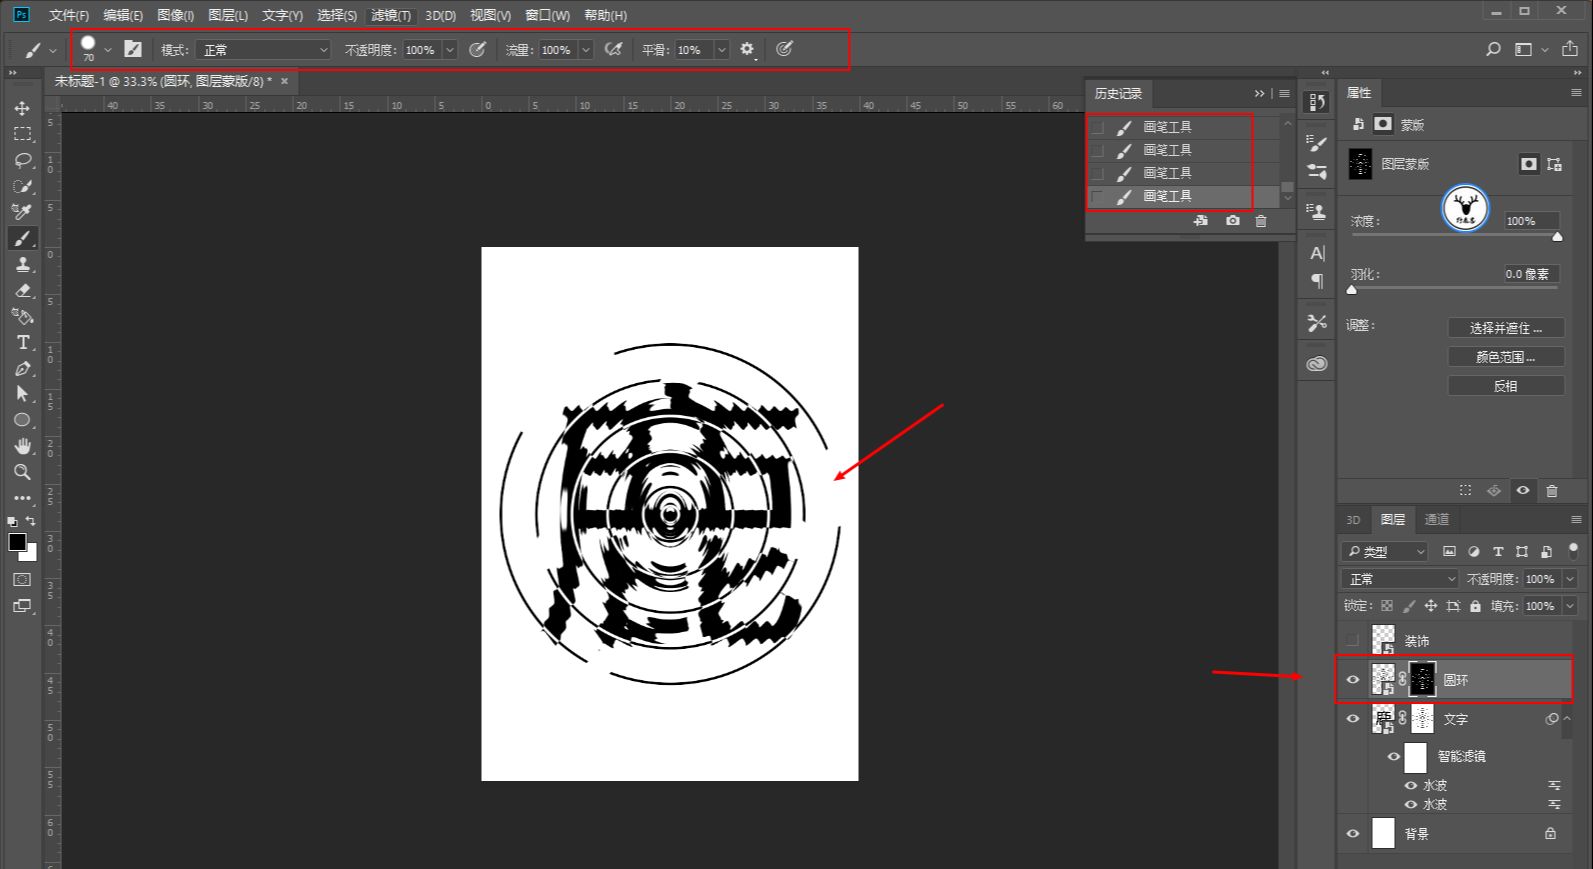Open the smoothing 平滑 dropdown
This screenshot has height=869, width=1593.
click(722, 49)
